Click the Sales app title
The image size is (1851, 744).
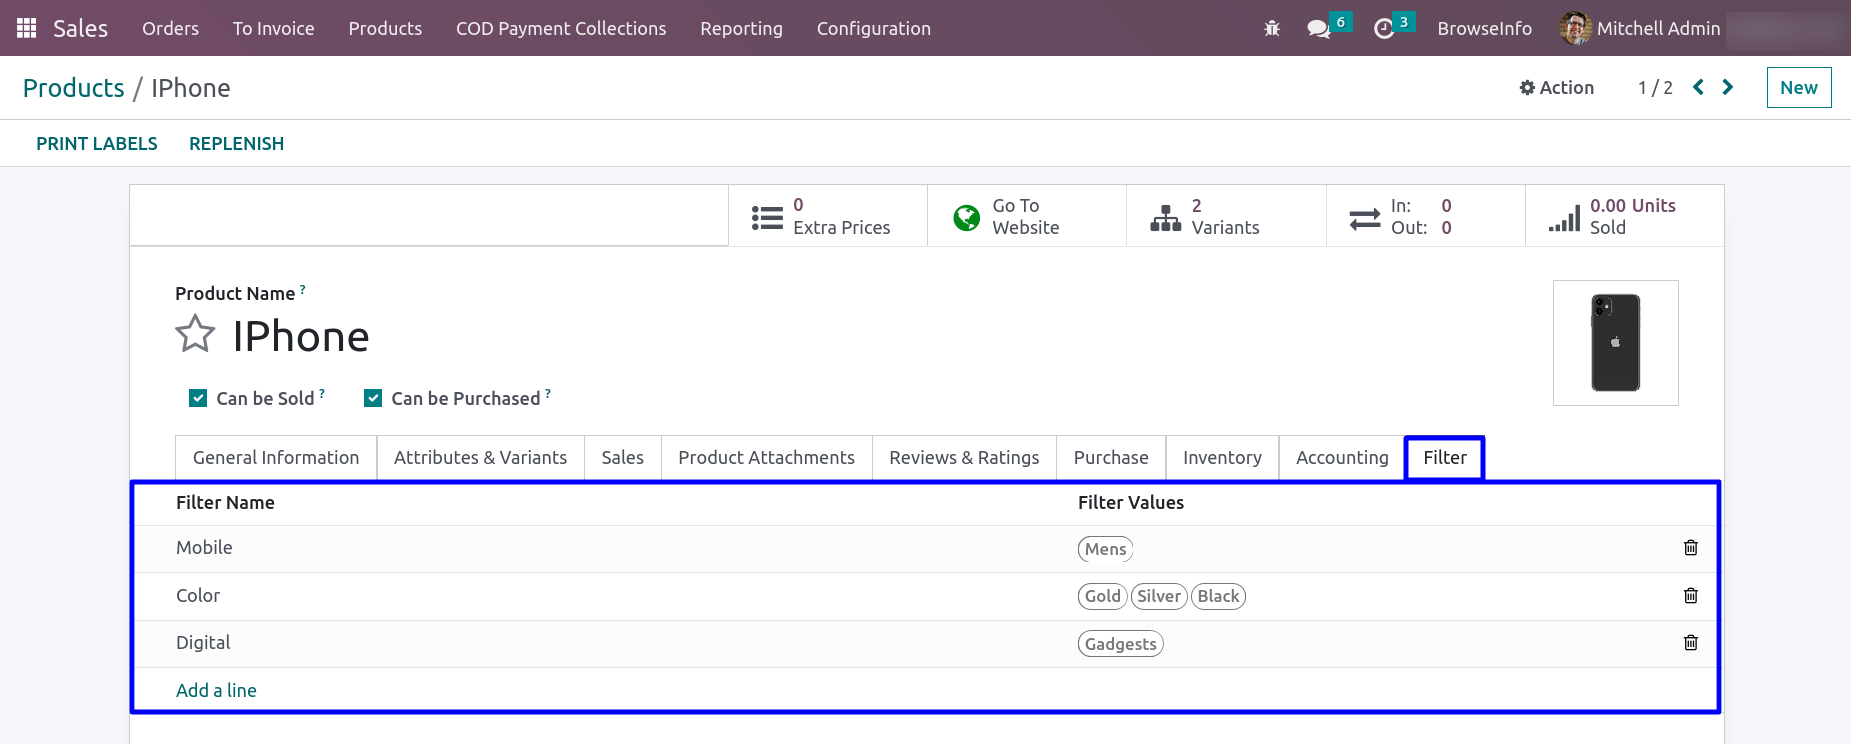point(80,28)
